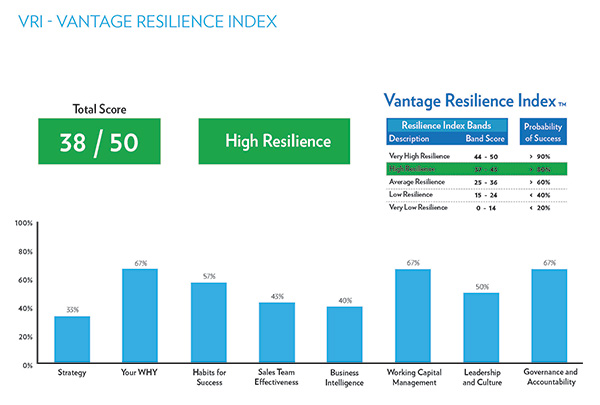Viewport: 600px width, 405px height.
Task: Click the Working Capital Management bar
Action: coord(413,315)
